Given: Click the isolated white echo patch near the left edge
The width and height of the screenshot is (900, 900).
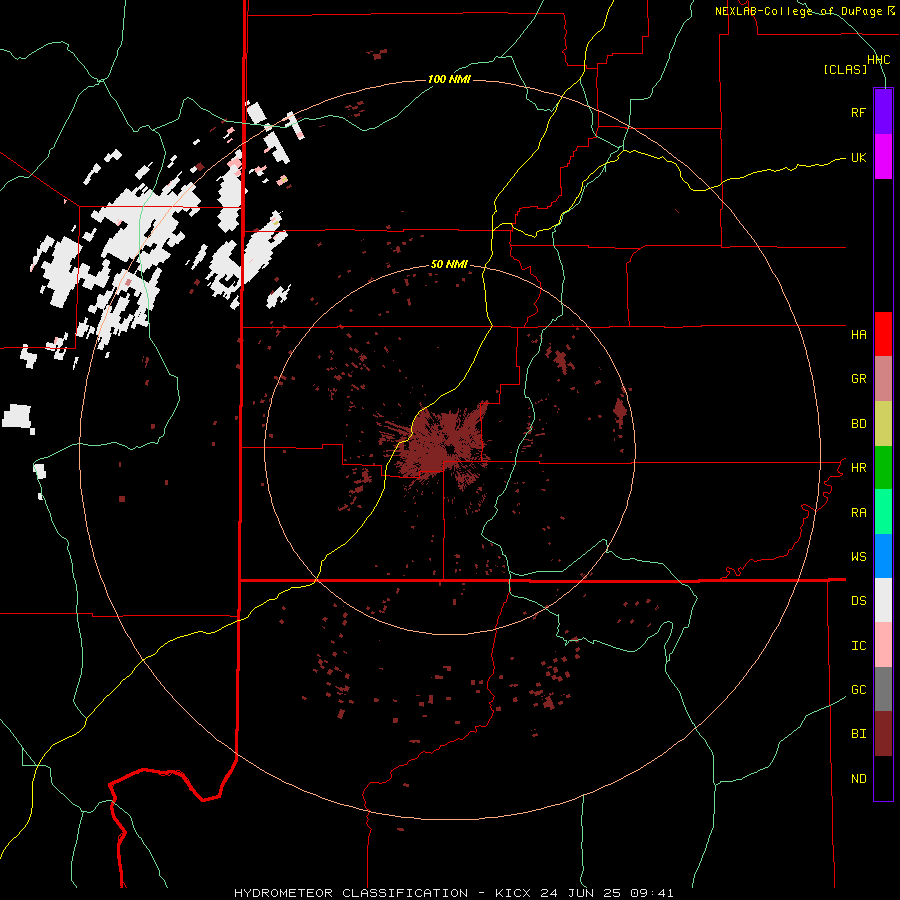Looking at the screenshot, I should tap(18, 417).
